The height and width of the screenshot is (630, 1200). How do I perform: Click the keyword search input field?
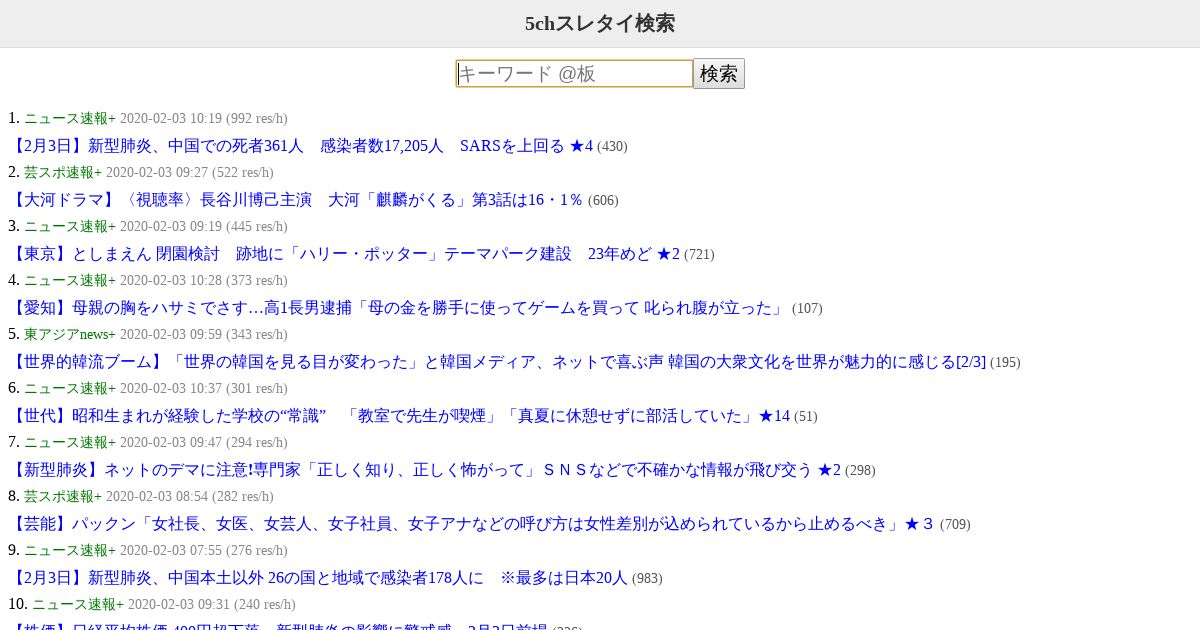point(574,74)
